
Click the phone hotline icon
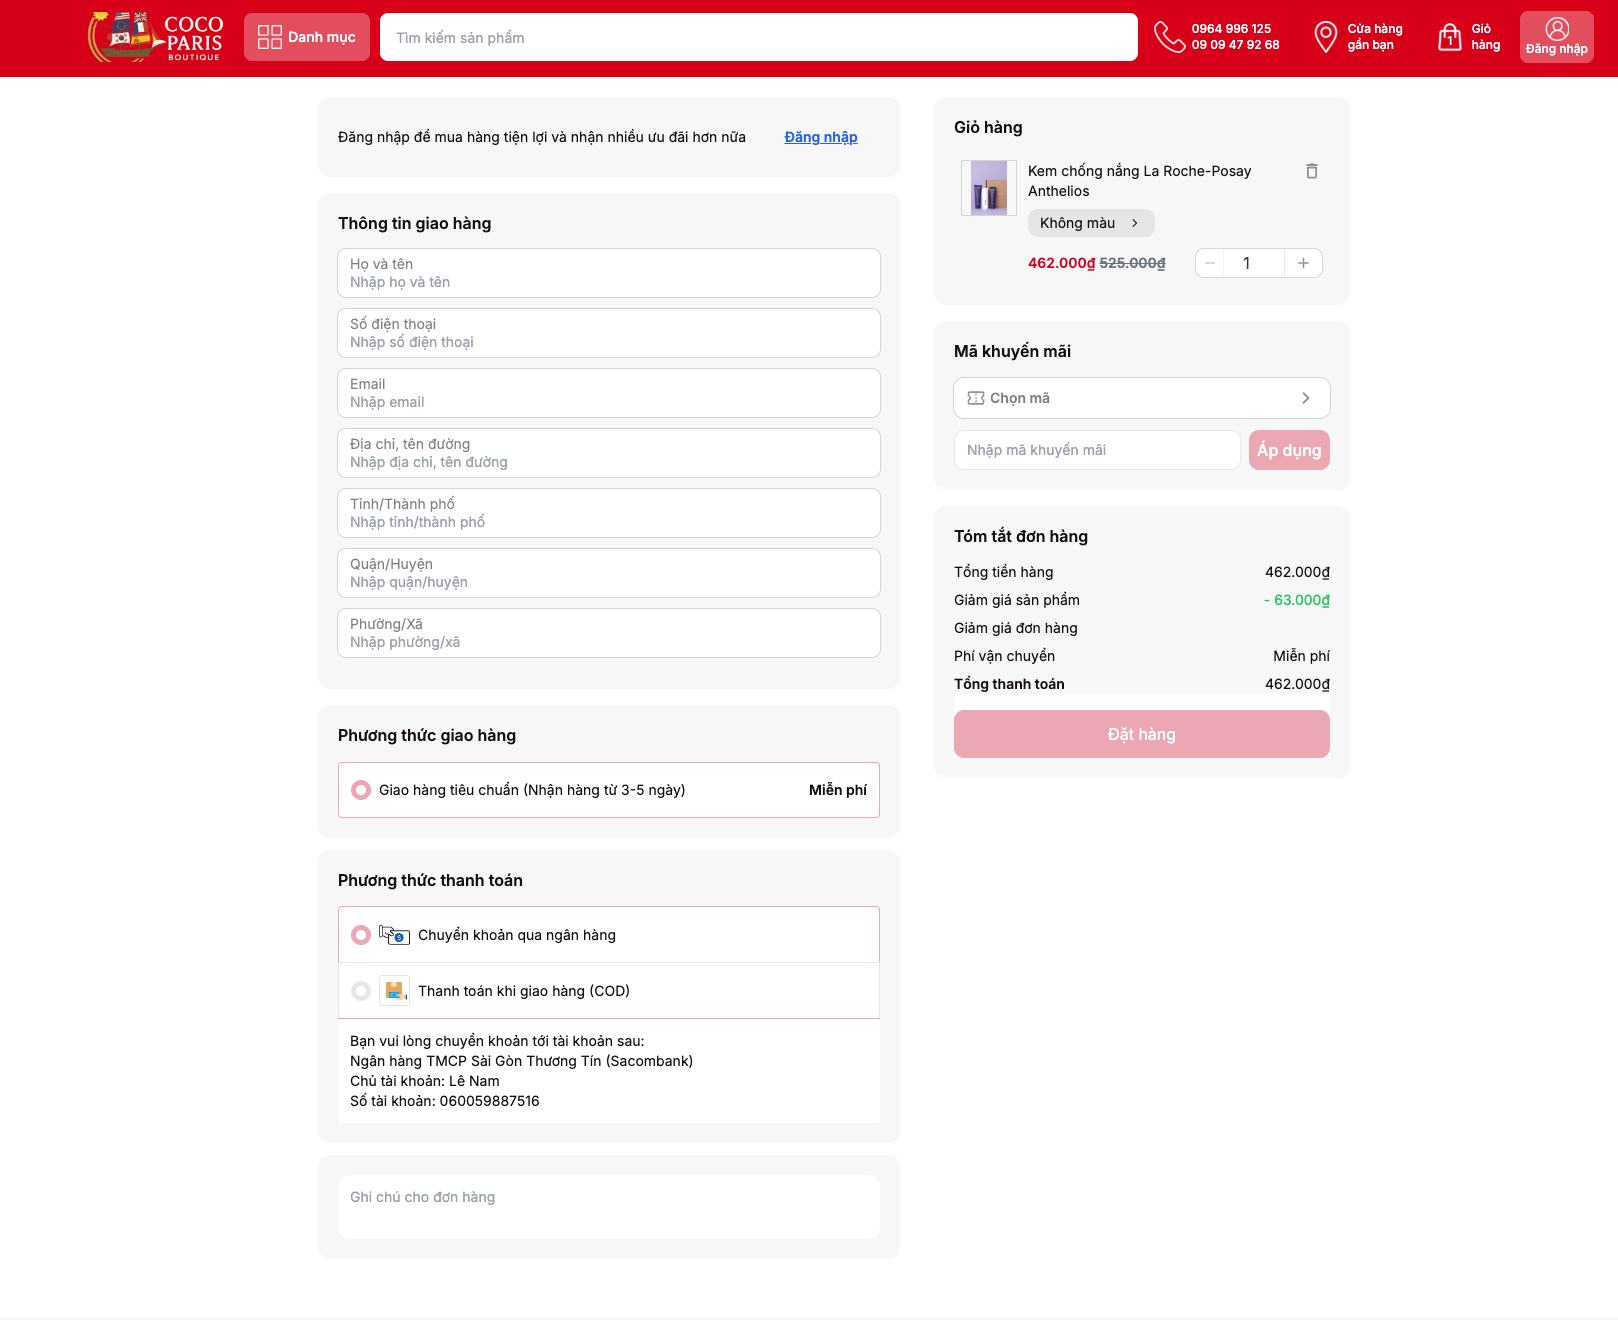1169,37
